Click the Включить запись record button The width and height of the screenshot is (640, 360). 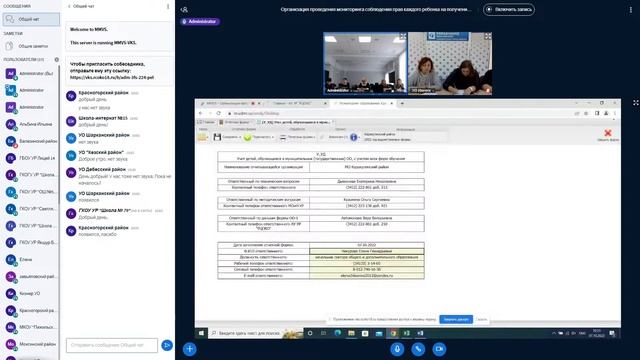[509, 9]
